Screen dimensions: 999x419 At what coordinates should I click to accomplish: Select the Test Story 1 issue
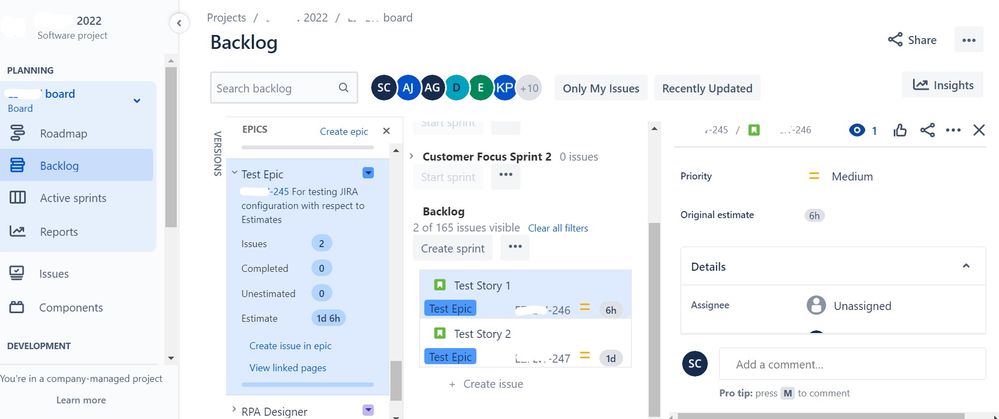point(526,294)
